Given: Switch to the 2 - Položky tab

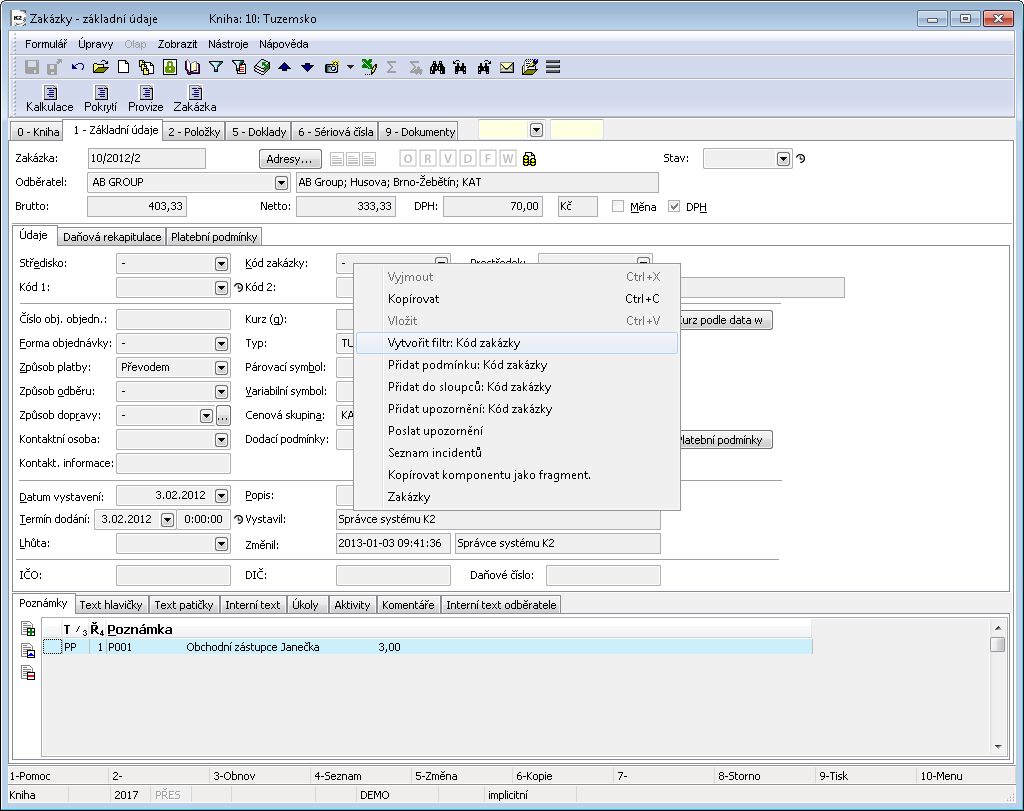Looking at the screenshot, I should (194, 131).
